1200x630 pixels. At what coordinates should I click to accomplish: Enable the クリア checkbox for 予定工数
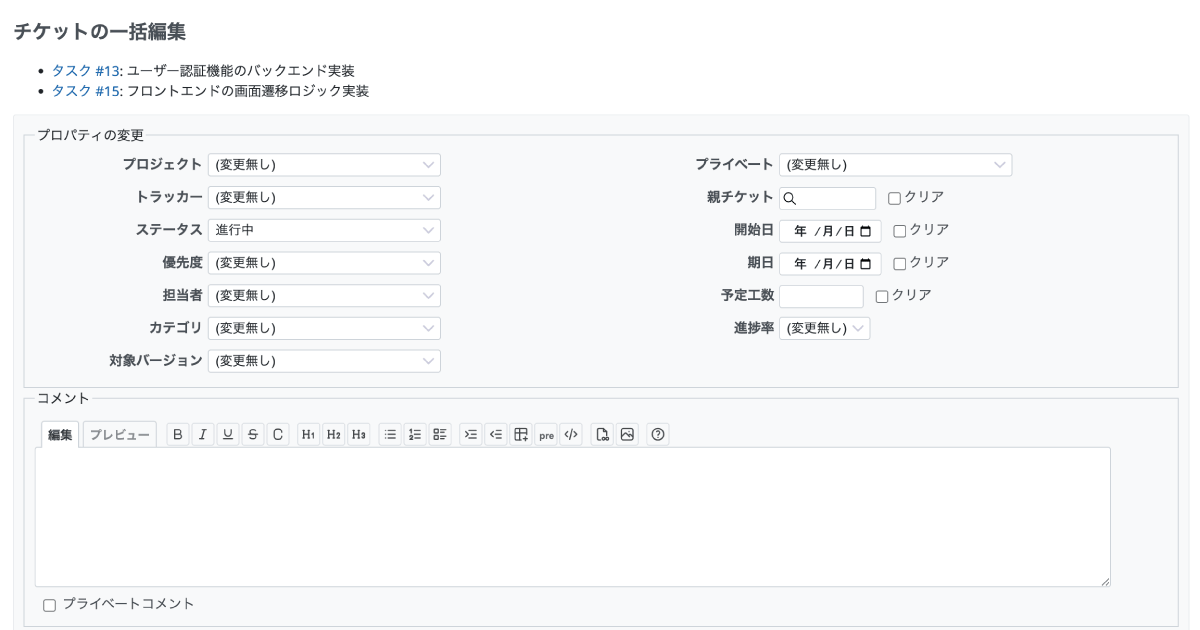[882, 296]
